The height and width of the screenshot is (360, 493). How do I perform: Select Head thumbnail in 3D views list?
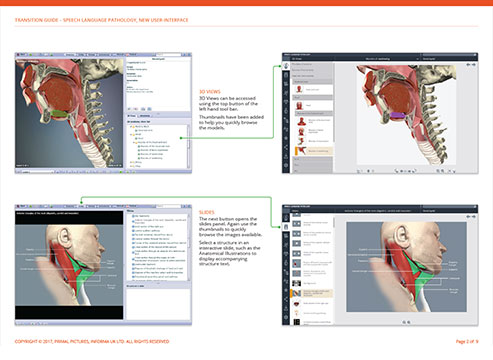tap(314, 105)
